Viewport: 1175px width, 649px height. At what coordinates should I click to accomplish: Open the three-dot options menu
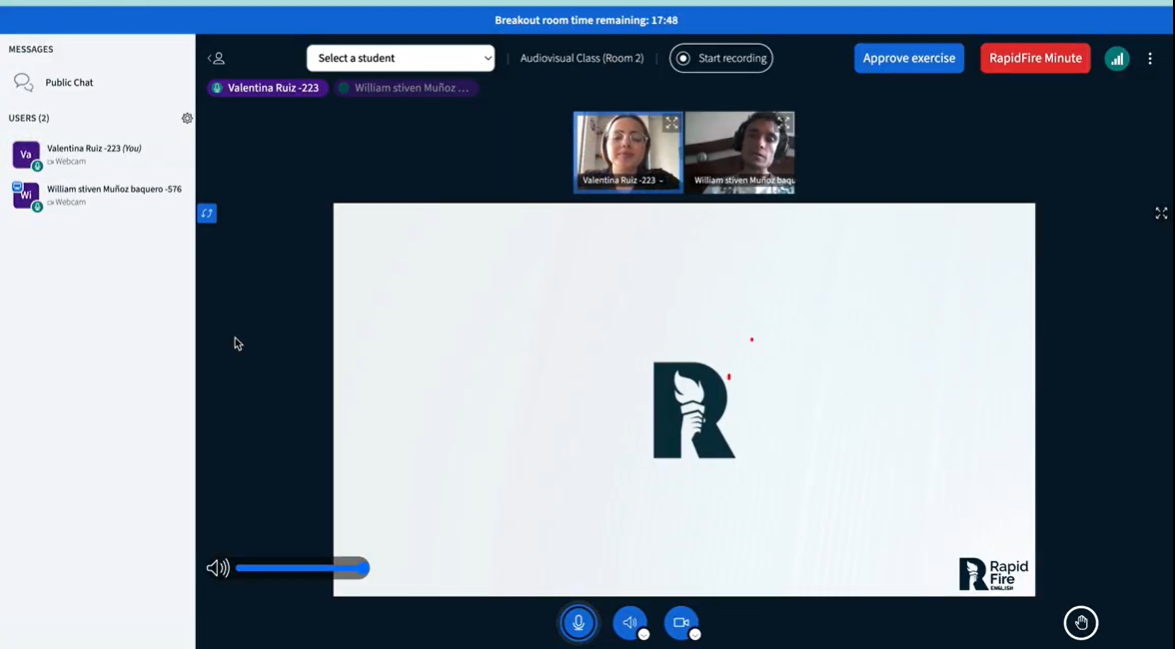pos(1150,58)
